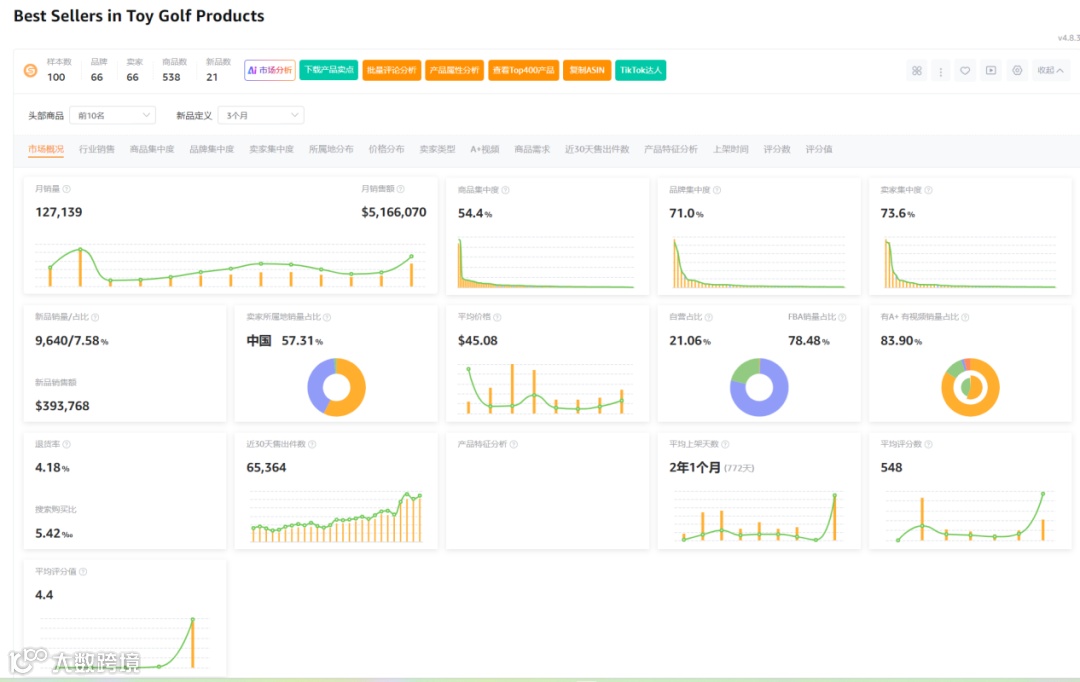The width and height of the screenshot is (1080, 682).
Task: Click the 自营占比 FBA donut chart
Action: [x=759, y=387]
